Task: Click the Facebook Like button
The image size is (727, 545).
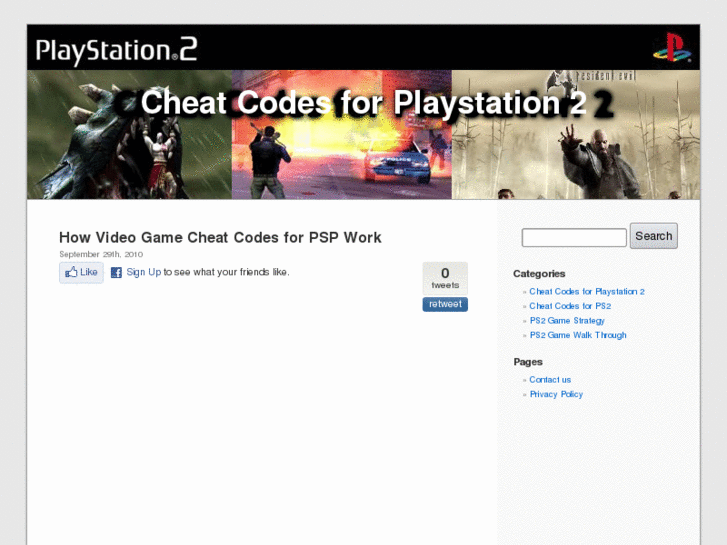Action: tap(81, 272)
